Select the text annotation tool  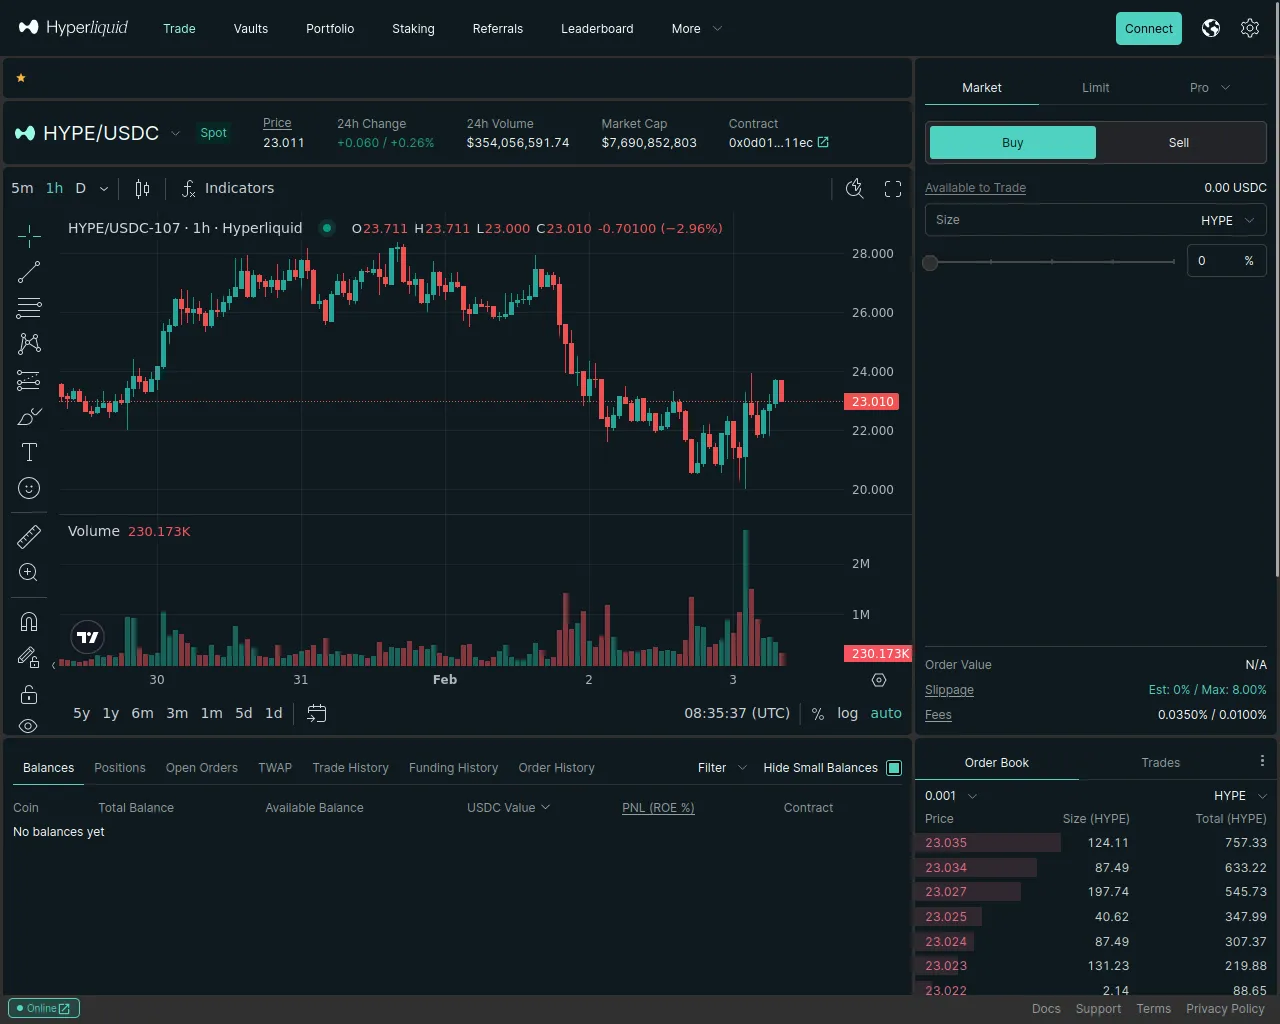pyautogui.click(x=29, y=452)
